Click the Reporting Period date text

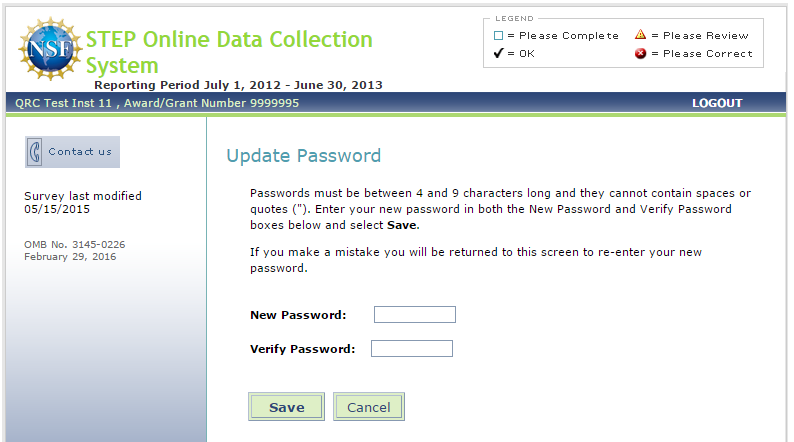[x=238, y=85]
